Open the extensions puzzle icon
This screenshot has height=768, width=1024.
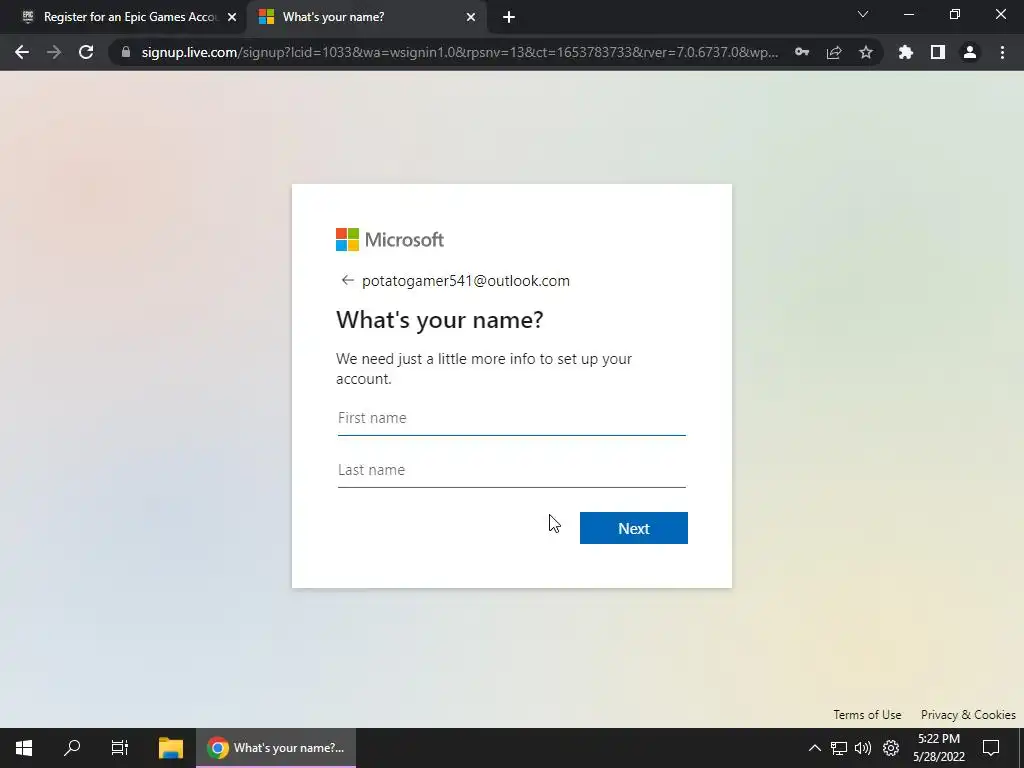(905, 52)
